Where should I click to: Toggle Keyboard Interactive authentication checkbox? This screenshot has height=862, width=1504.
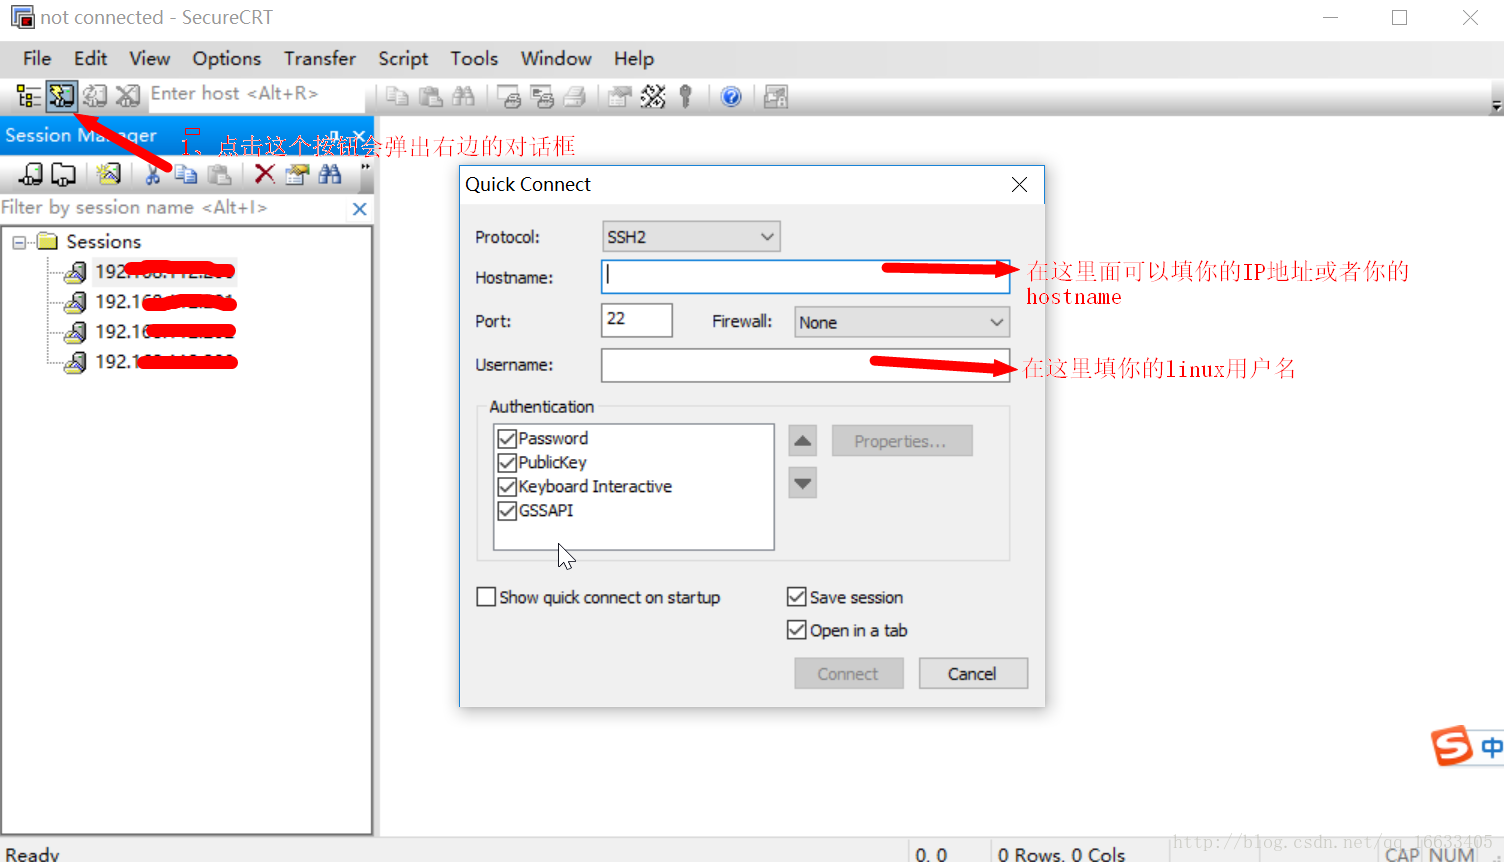(x=507, y=486)
